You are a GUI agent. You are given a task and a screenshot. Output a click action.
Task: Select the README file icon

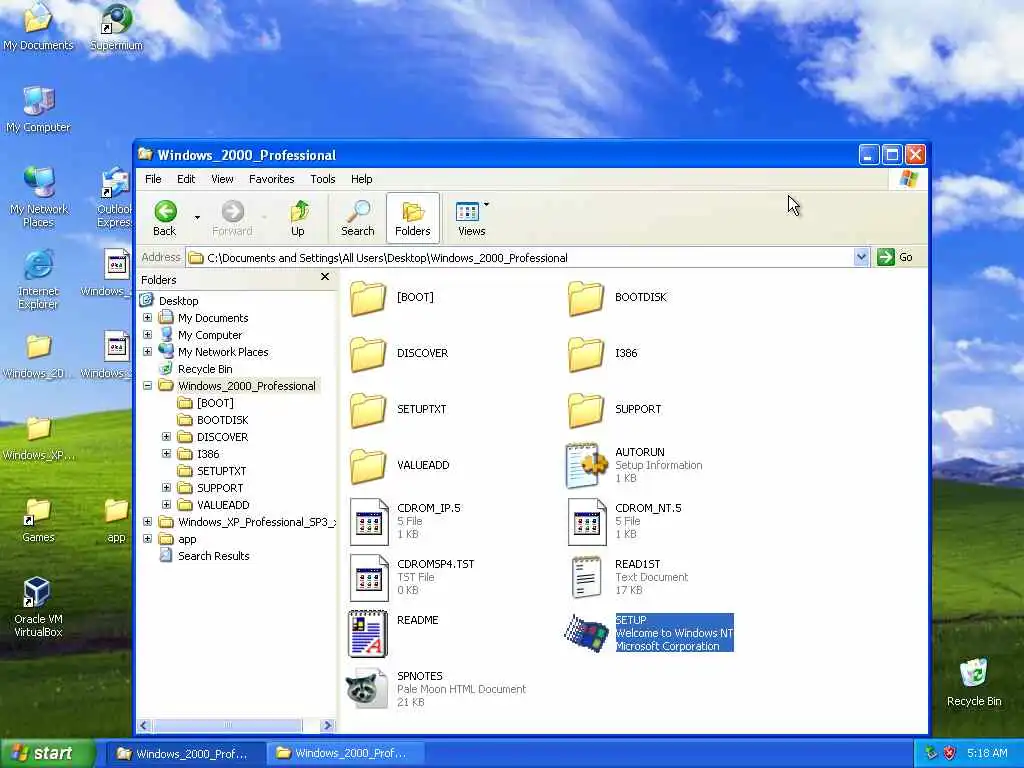(x=368, y=633)
